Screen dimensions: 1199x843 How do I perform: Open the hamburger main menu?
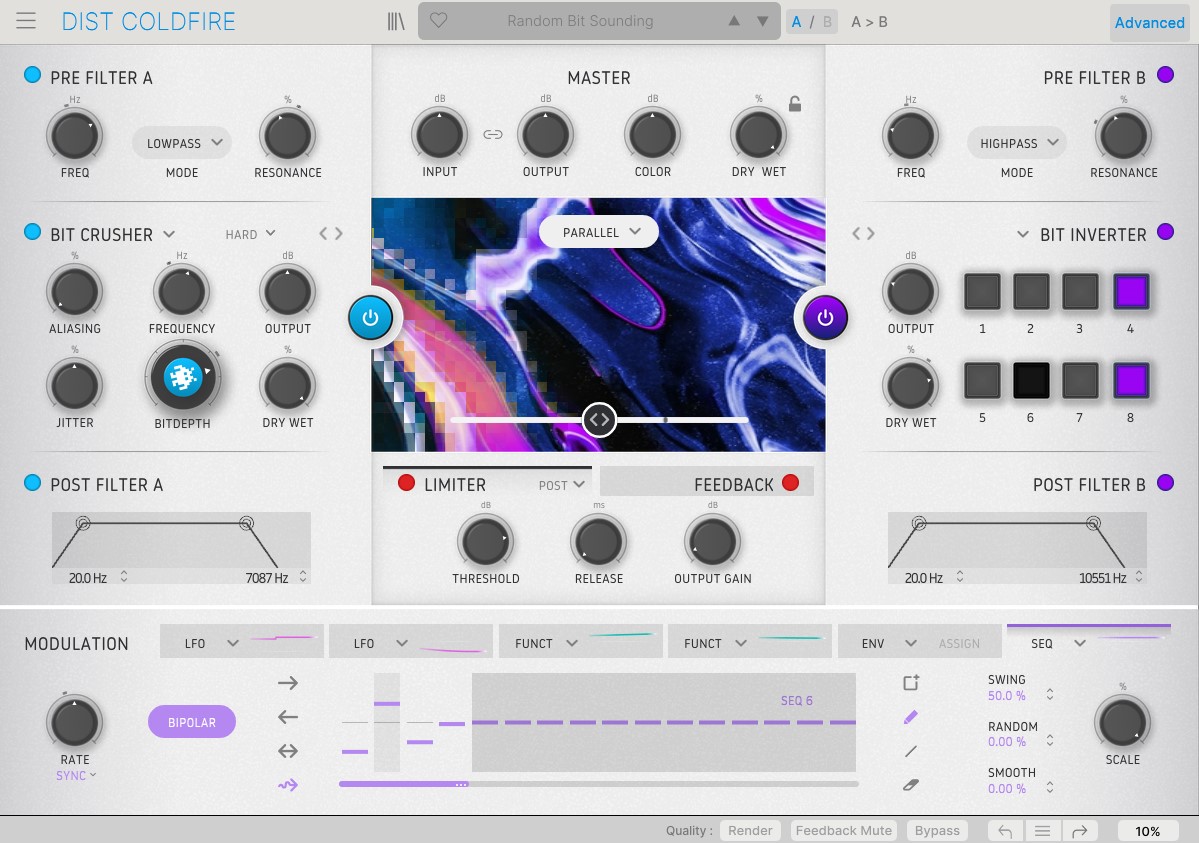pos(26,21)
